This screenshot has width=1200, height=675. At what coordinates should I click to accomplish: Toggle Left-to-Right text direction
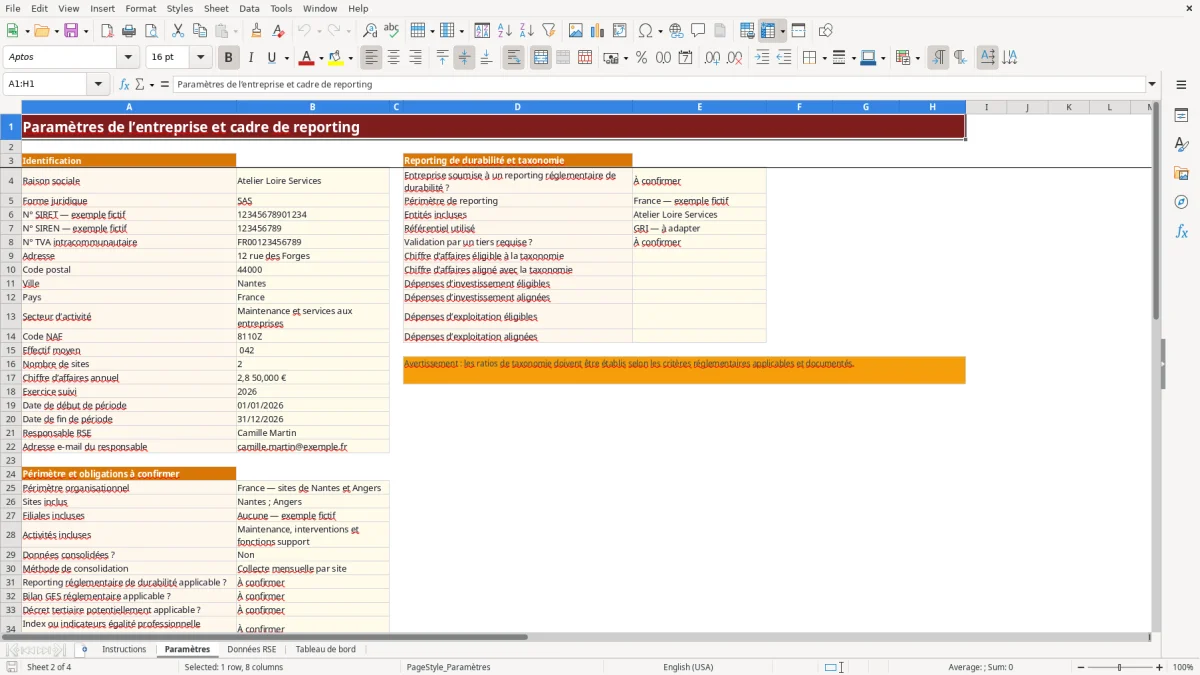click(x=938, y=58)
